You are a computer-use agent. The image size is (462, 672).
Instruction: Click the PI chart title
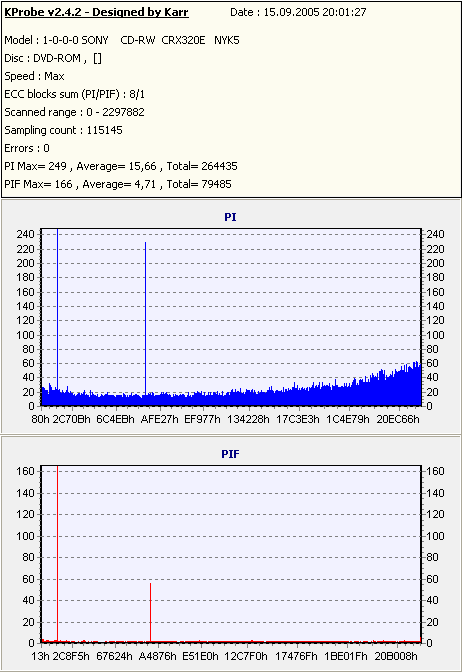coord(230,217)
